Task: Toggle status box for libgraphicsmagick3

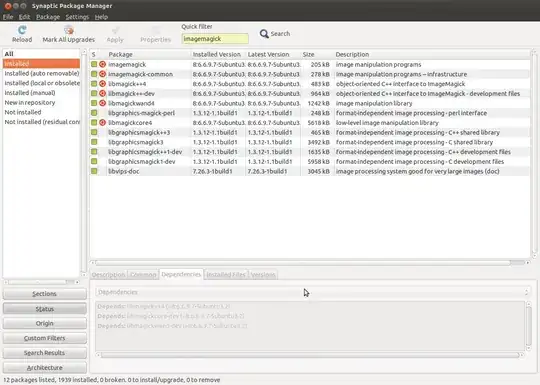Action: (94, 142)
